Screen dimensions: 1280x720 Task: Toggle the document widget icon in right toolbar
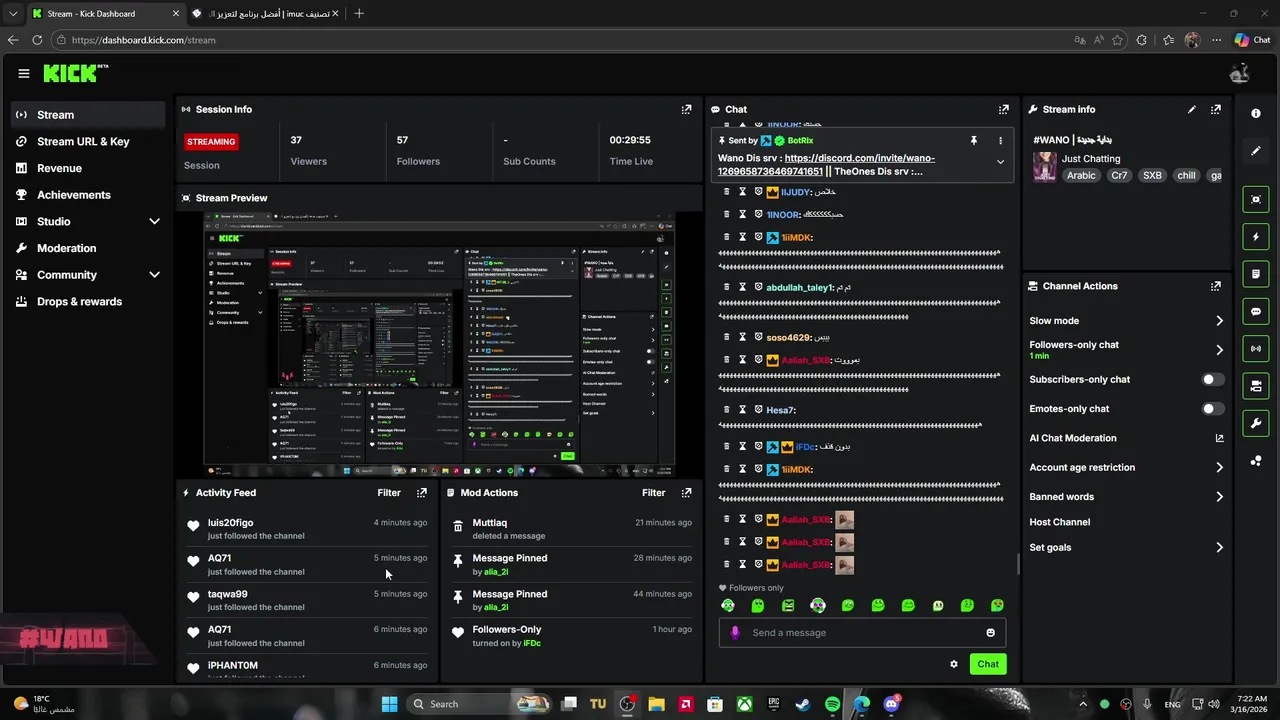click(1256, 273)
